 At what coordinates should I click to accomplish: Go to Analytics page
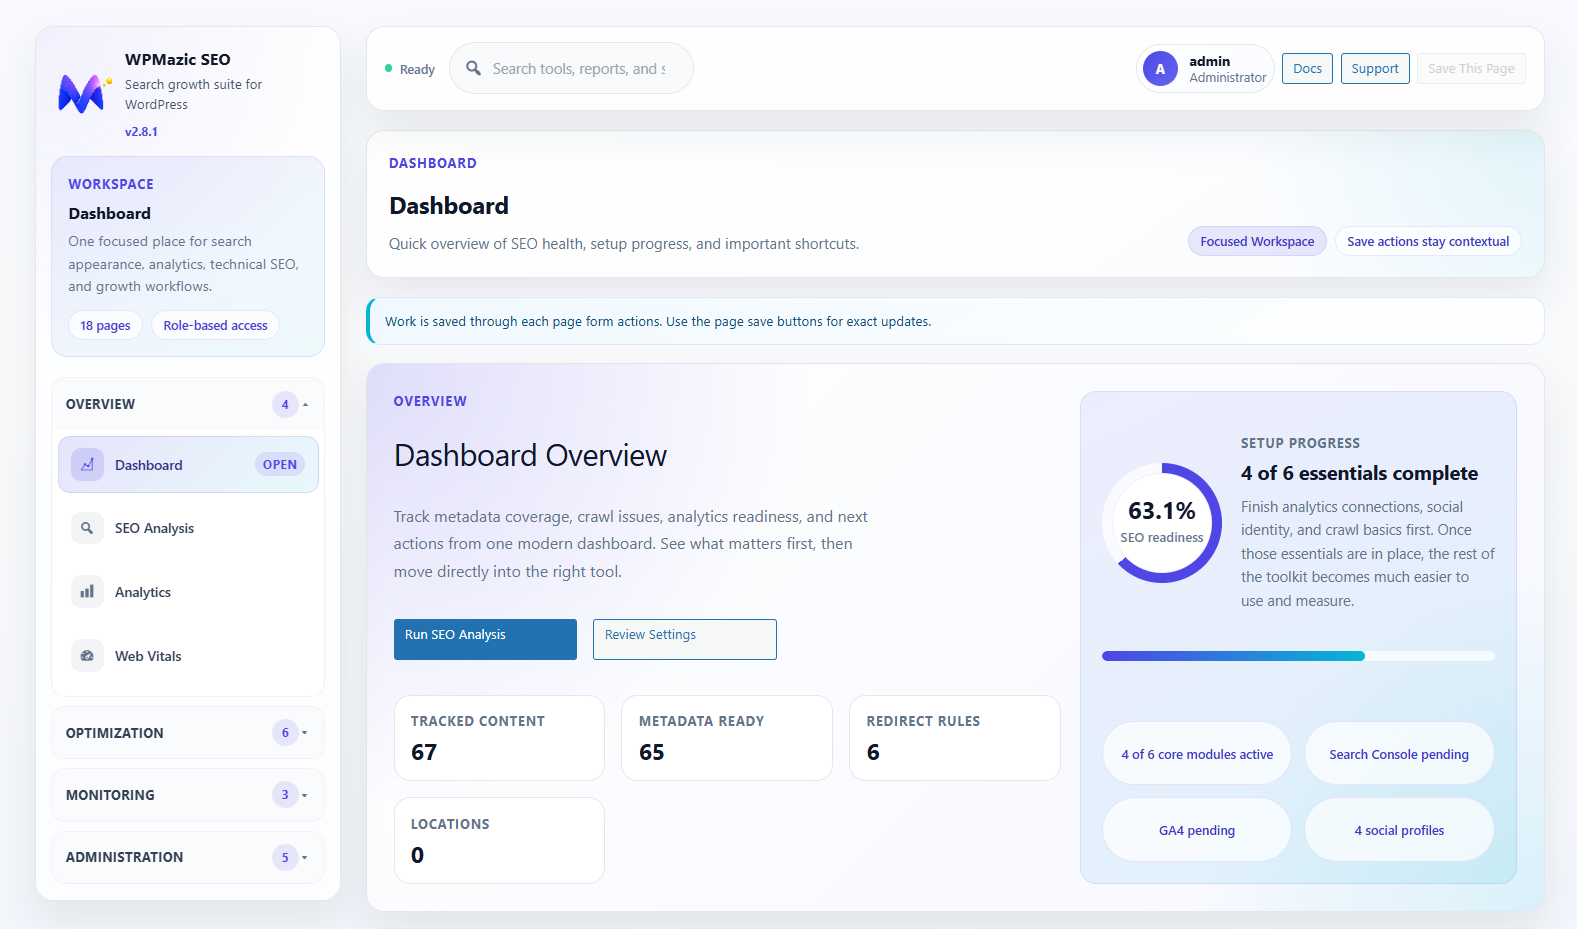tap(188, 592)
